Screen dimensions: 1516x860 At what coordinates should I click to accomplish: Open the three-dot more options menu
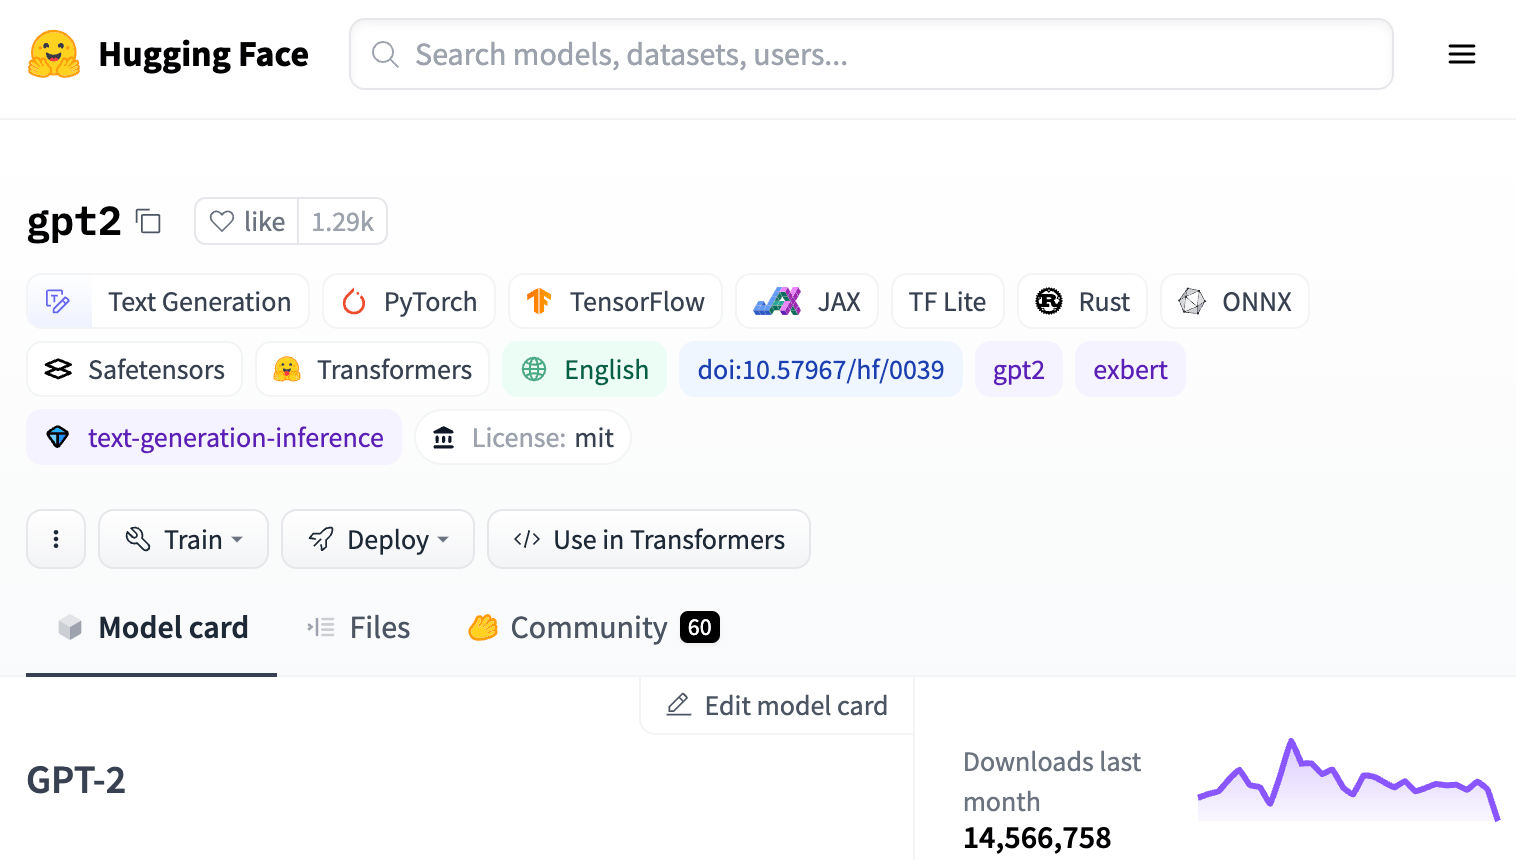[x=56, y=539]
